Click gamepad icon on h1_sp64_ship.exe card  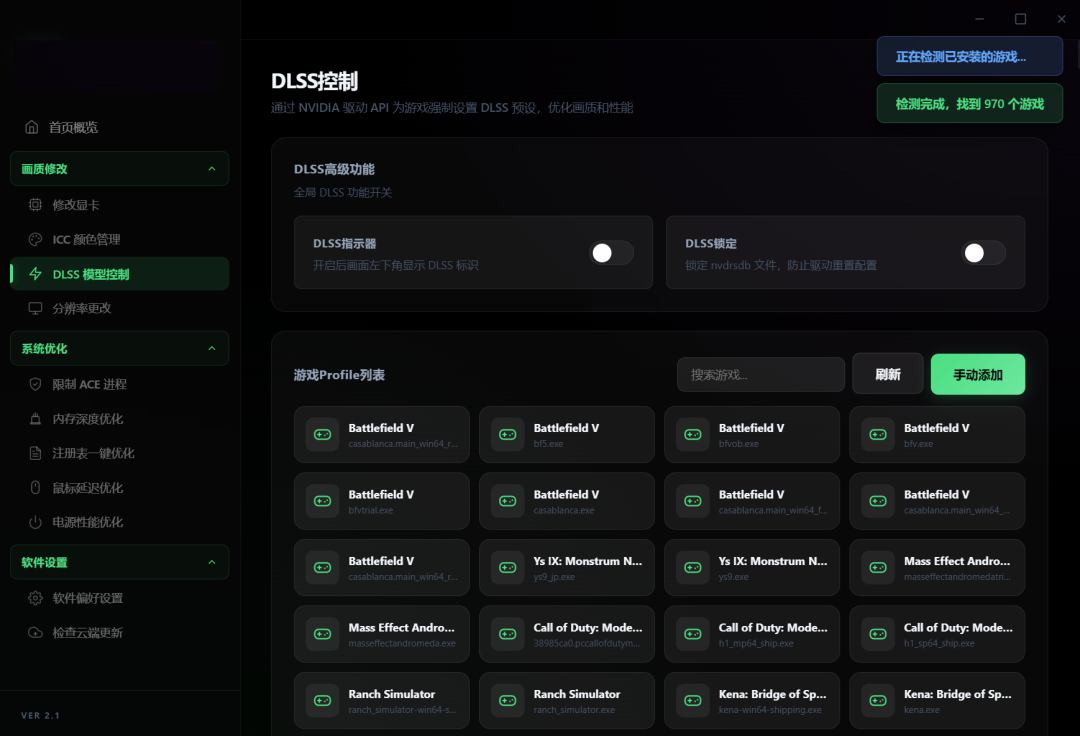pos(878,634)
